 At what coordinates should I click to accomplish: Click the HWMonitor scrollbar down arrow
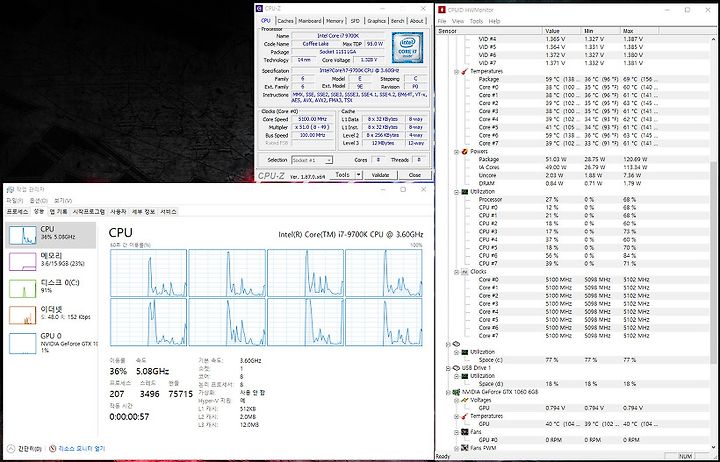713,447
